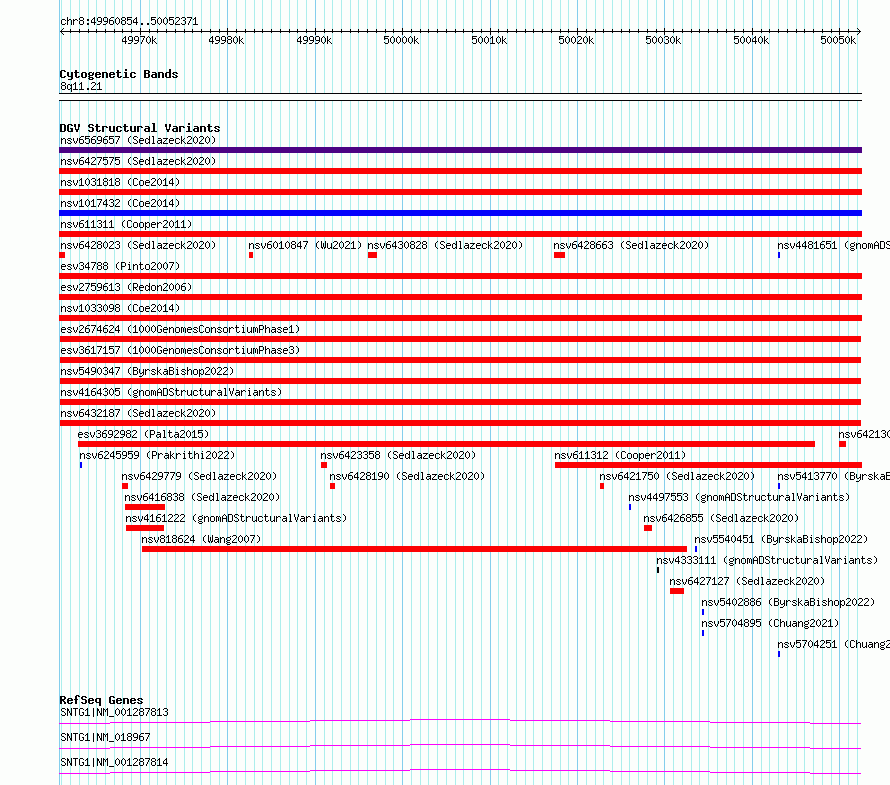
Task: Select the 49970k ruler position label
Action: click(x=139, y=40)
